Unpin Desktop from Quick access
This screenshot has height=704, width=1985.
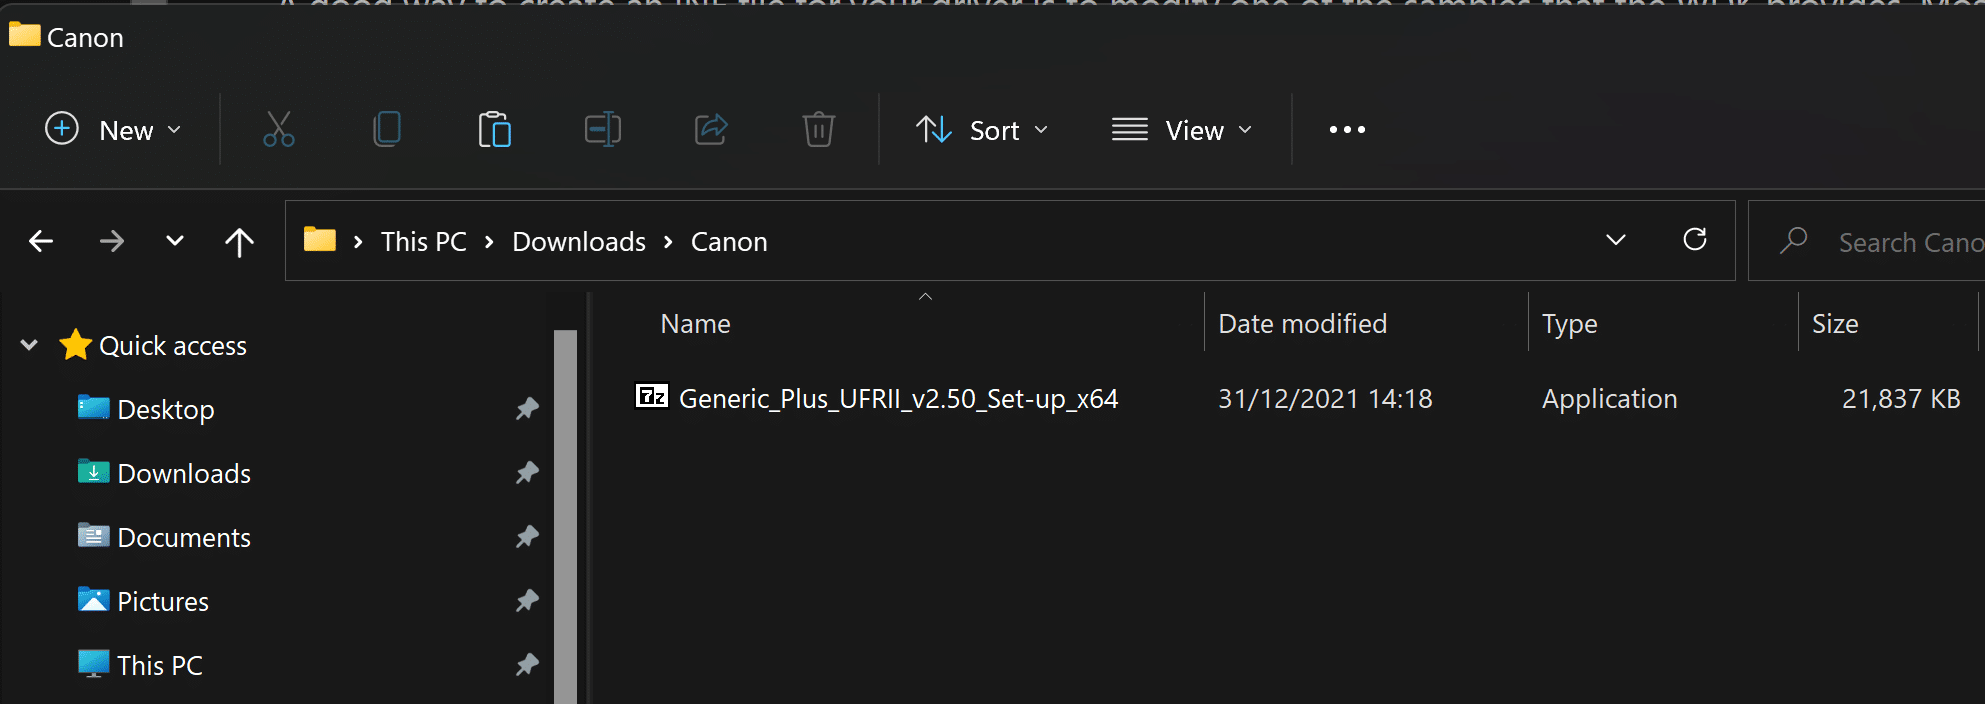(x=527, y=408)
